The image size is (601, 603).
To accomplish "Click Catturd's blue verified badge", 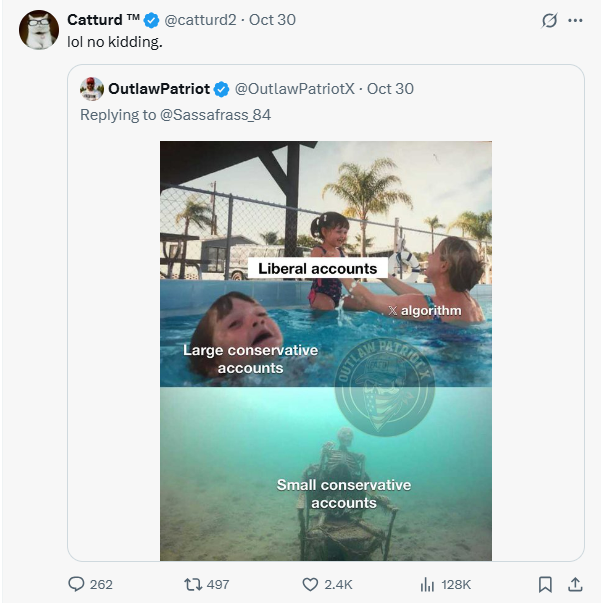I will click(151, 20).
